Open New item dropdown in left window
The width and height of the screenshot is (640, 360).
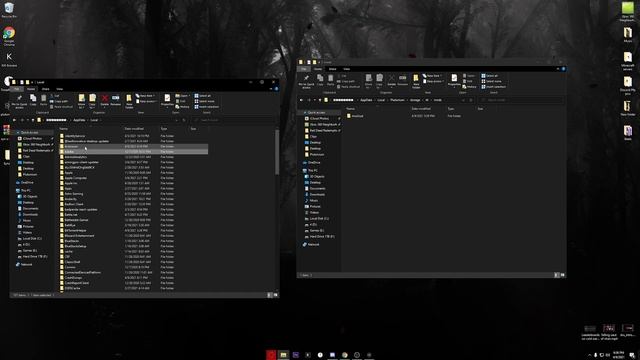(145, 96)
